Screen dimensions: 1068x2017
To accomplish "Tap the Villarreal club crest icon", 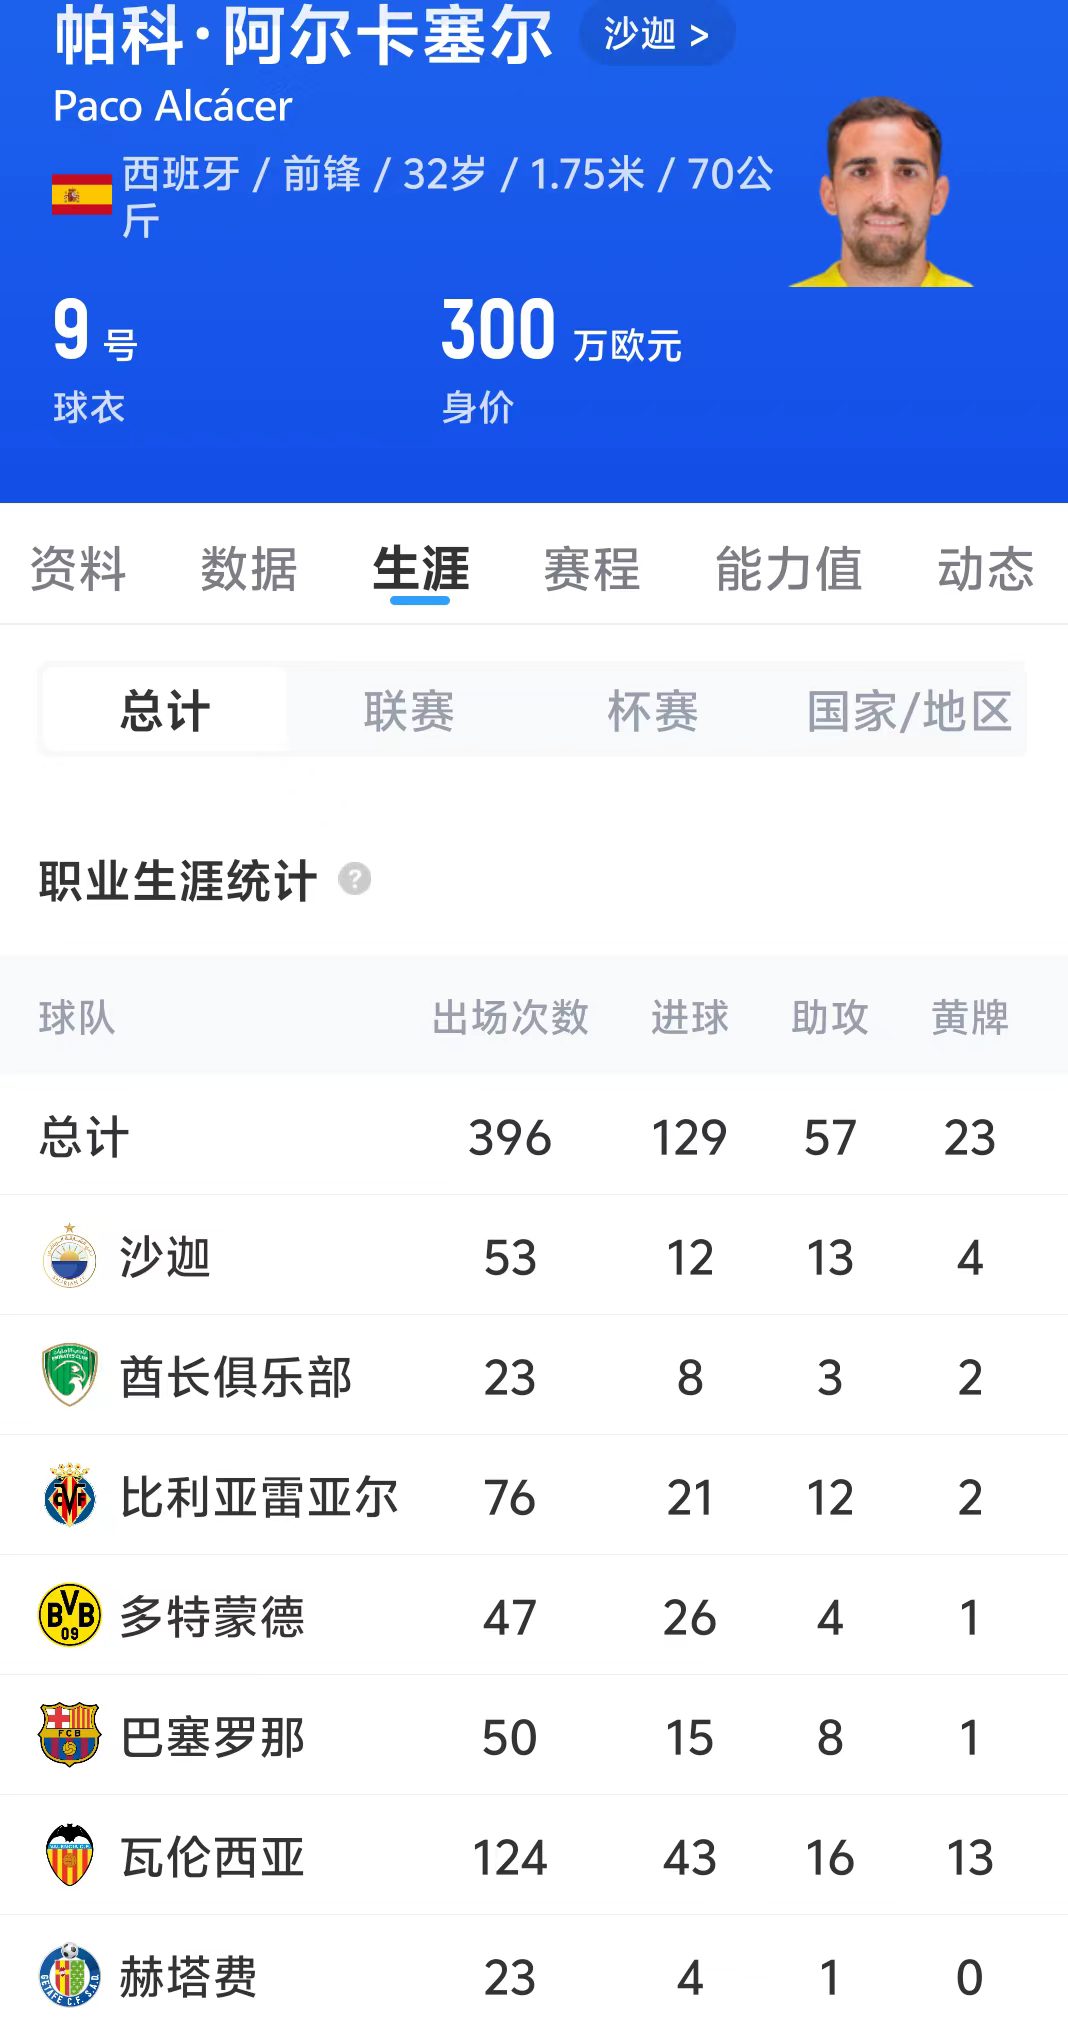I will point(70,1495).
